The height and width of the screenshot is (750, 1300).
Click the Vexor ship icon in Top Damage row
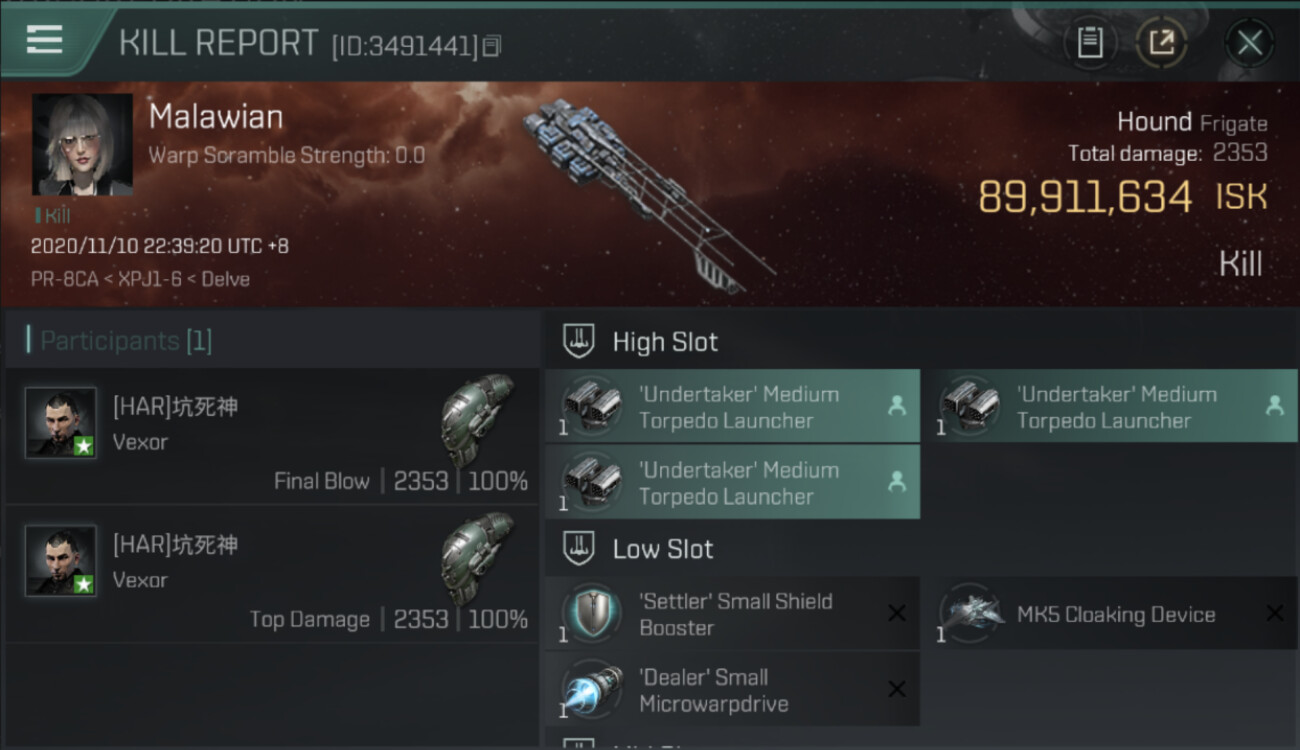(478, 557)
